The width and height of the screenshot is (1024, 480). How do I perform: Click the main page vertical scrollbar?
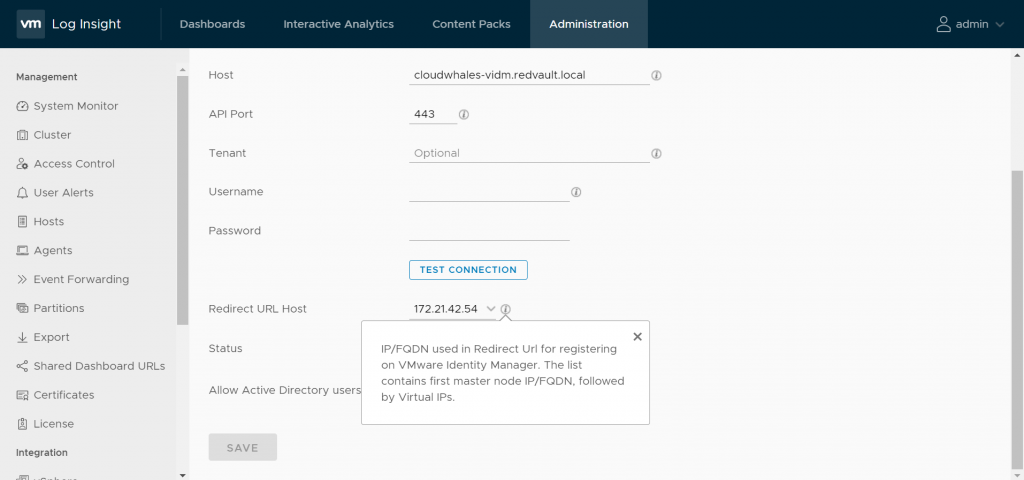coord(1018,320)
